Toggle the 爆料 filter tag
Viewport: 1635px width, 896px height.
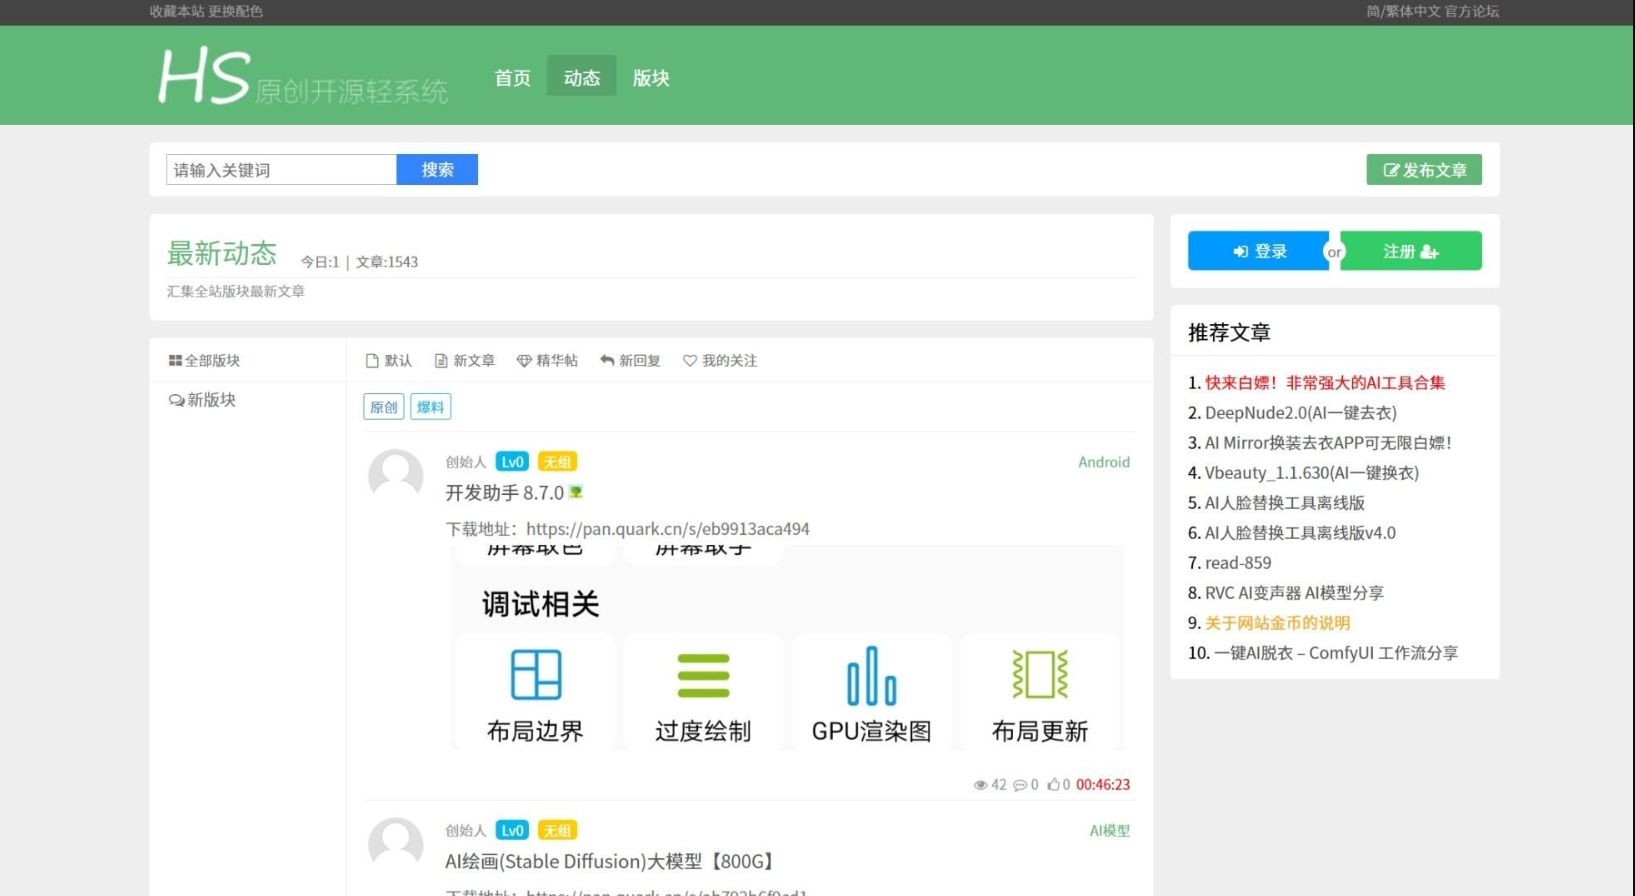tap(430, 407)
